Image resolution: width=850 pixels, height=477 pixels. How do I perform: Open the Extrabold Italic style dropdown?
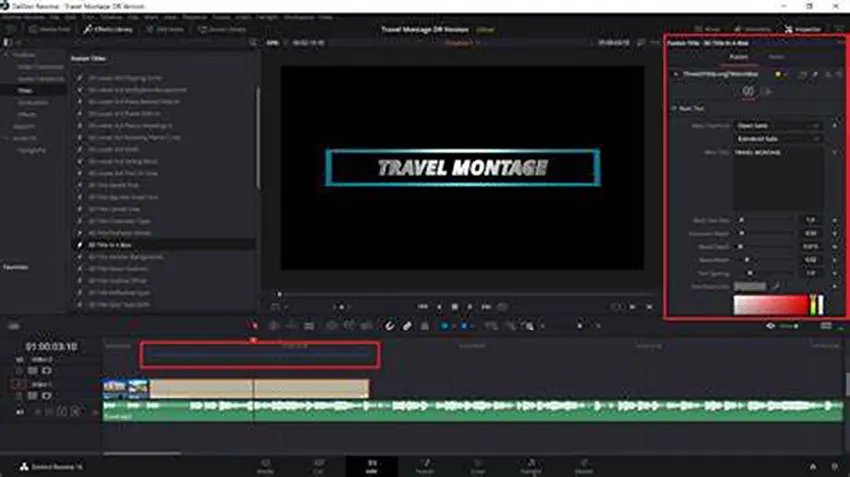point(778,139)
